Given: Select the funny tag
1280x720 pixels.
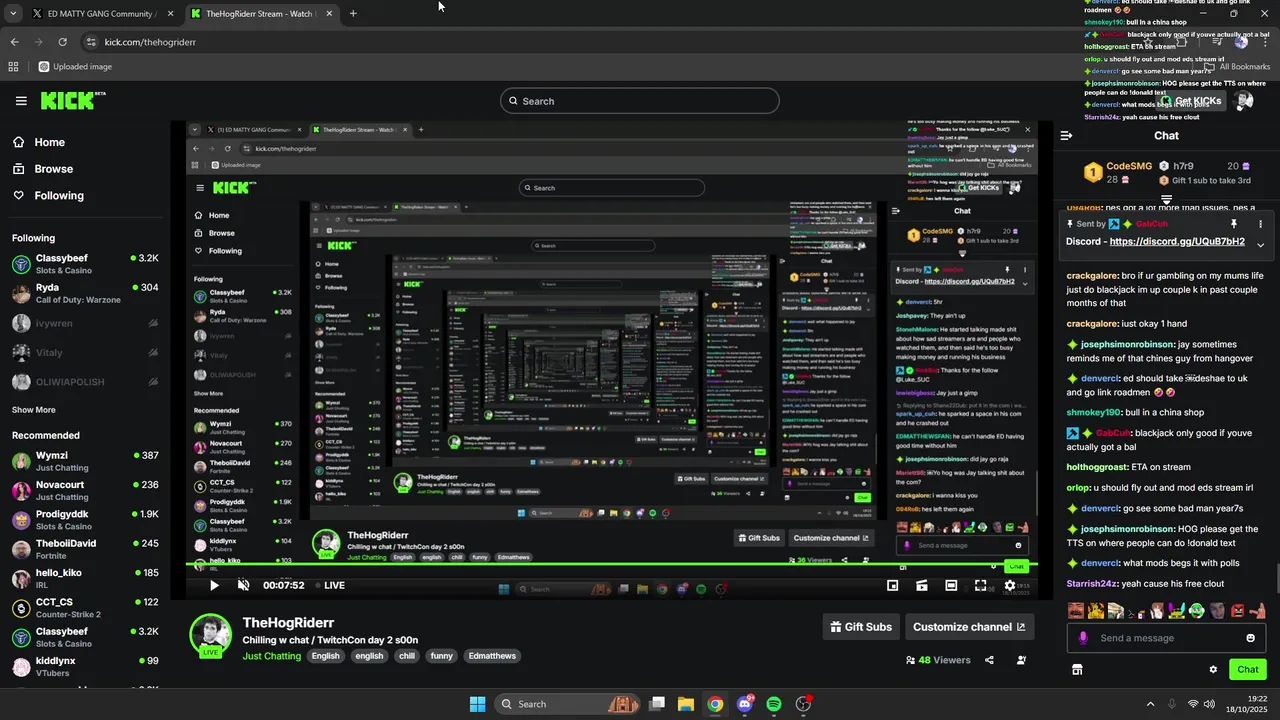Looking at the screenshot, I should coord(442,656).
